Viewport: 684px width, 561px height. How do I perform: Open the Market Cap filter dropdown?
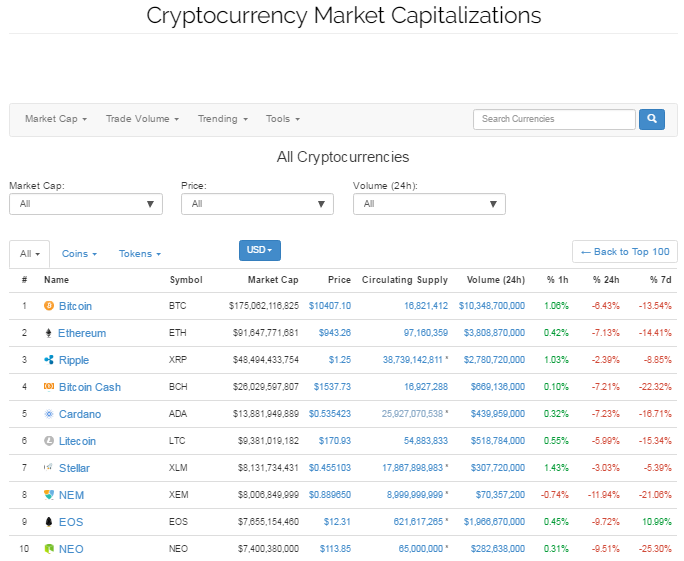(x=85, y=204)
